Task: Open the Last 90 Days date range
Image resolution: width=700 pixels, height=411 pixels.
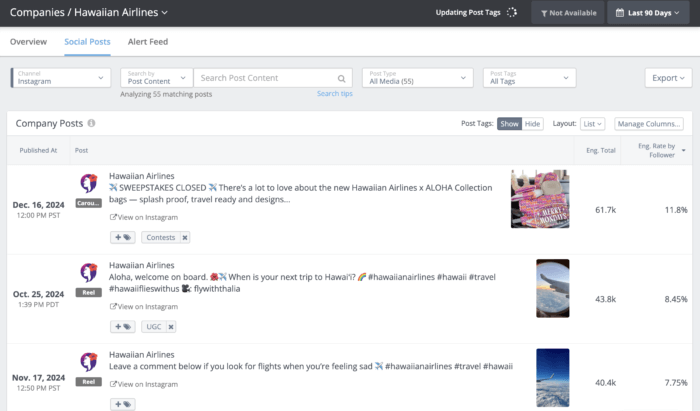Action: point(648,12)
